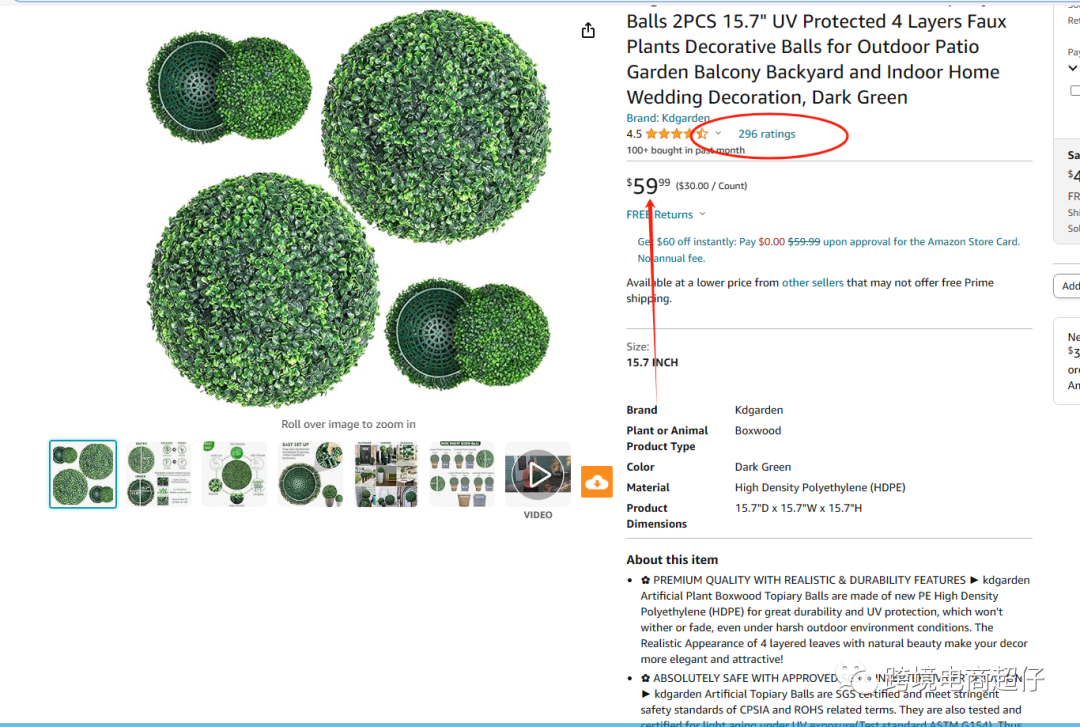The height and width of the screenshot is (727, 1080).
Task: Click the main topiary balls product image
Action: point(349,208)
